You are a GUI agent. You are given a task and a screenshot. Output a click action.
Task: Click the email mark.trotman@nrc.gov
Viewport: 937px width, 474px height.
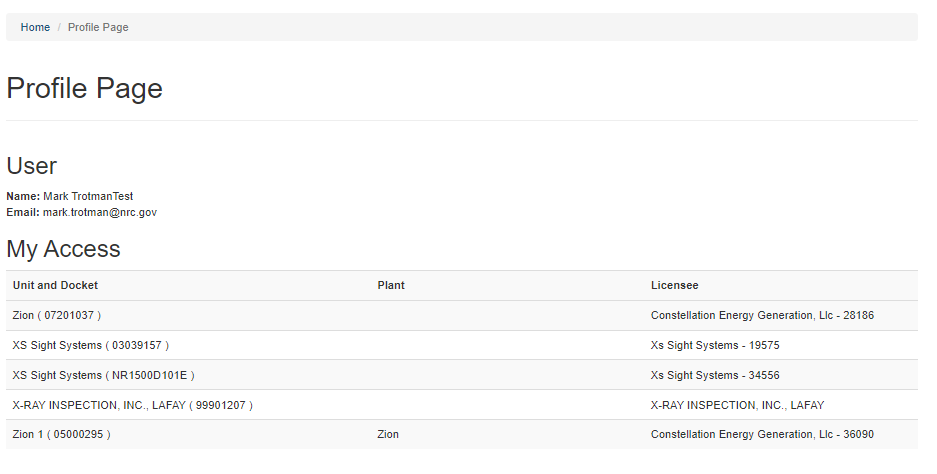(x=100, y=212)
